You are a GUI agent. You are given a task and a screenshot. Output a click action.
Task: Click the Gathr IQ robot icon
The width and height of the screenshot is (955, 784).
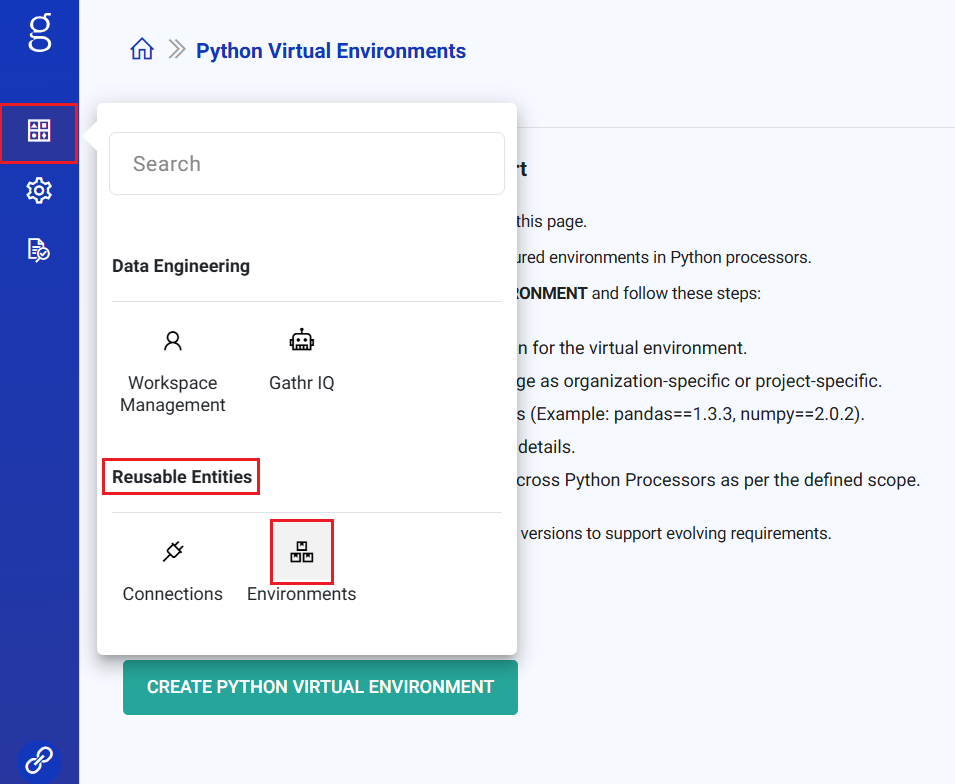pos(302,342)
